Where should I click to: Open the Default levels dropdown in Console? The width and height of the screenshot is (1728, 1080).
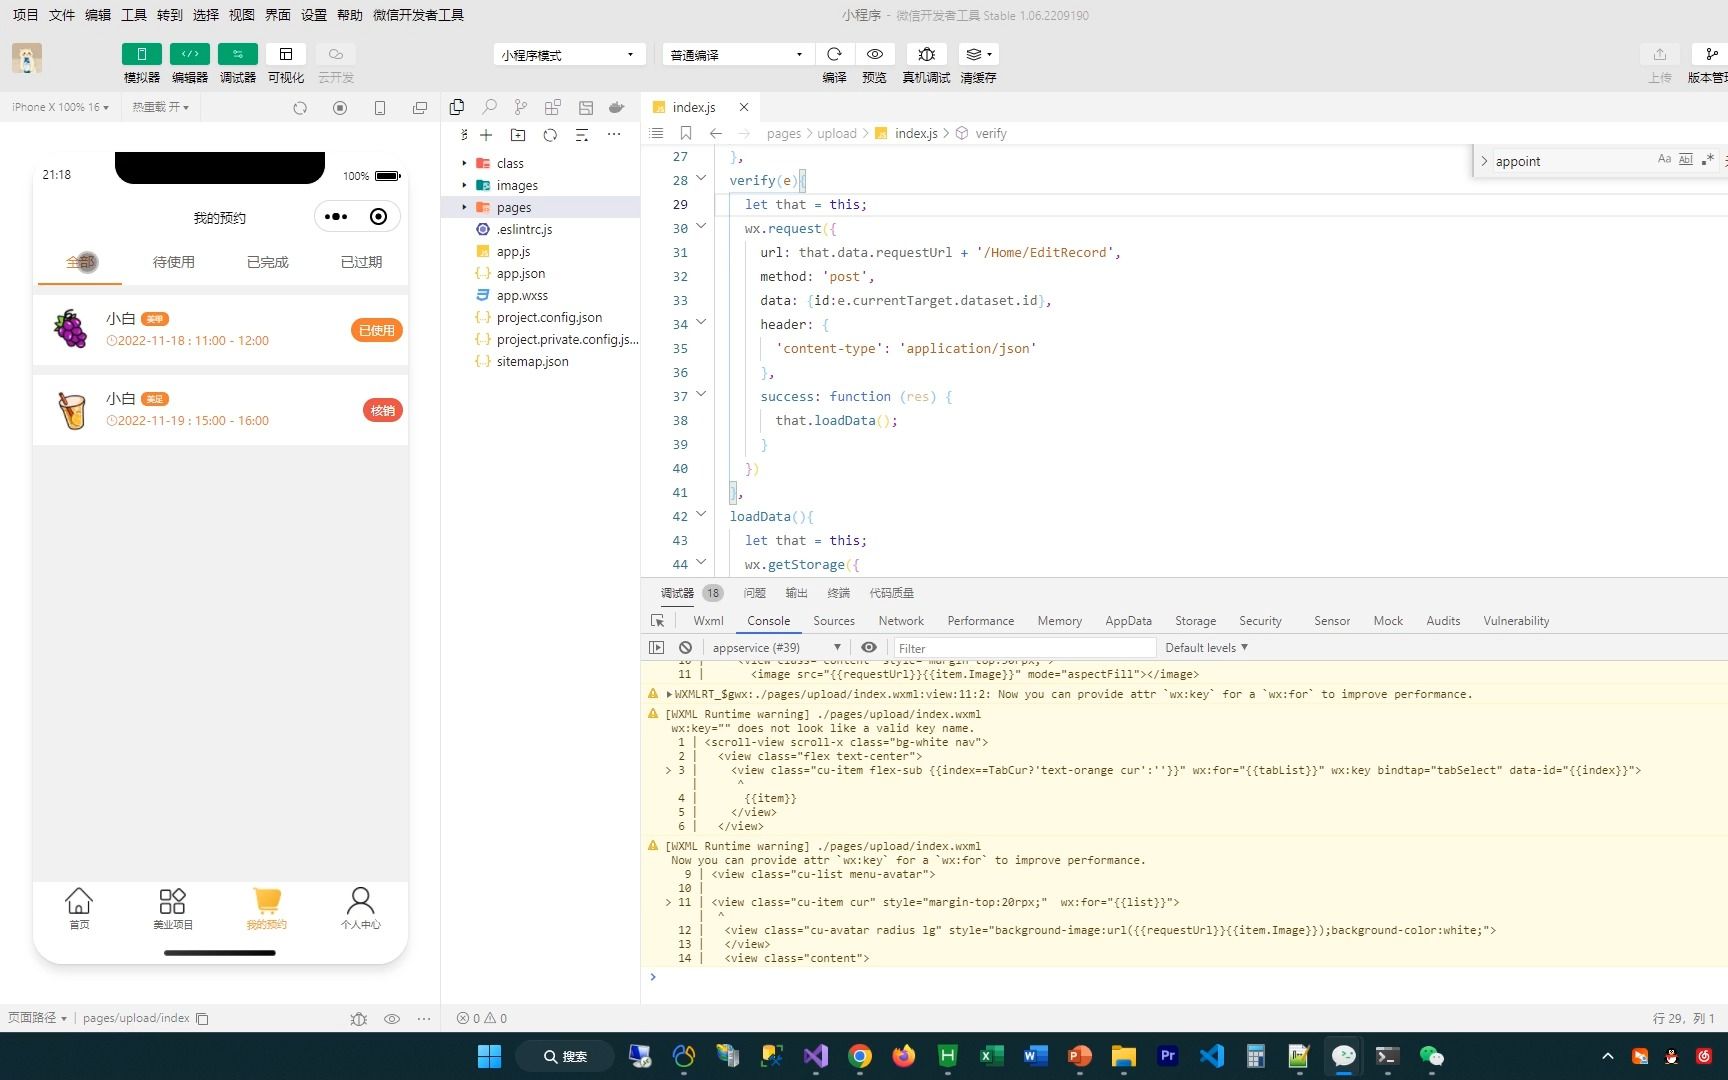(x=1206, y=647)
